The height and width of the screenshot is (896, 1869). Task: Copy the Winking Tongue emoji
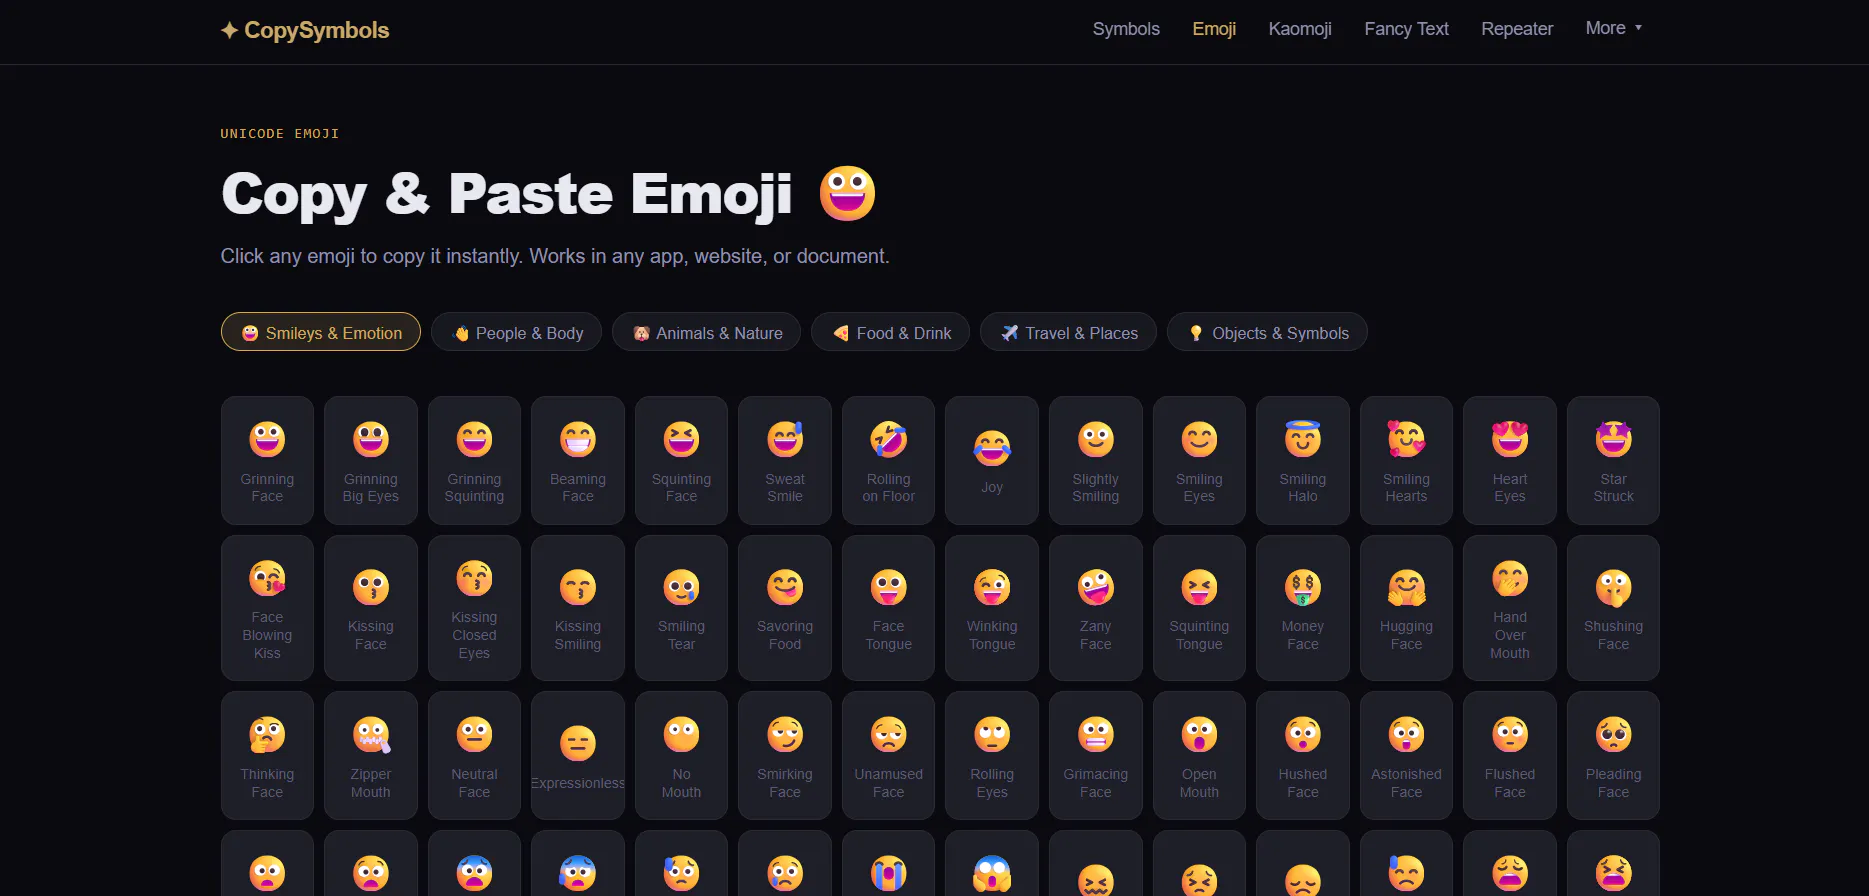tap(992, 608)
